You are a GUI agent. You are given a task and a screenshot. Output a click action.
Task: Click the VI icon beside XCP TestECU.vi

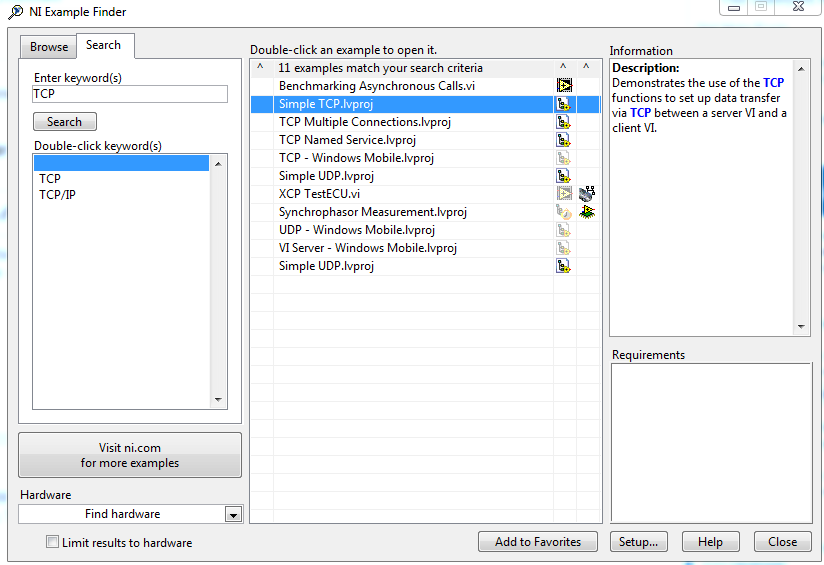pyautogui.click(x=564, y=193)
